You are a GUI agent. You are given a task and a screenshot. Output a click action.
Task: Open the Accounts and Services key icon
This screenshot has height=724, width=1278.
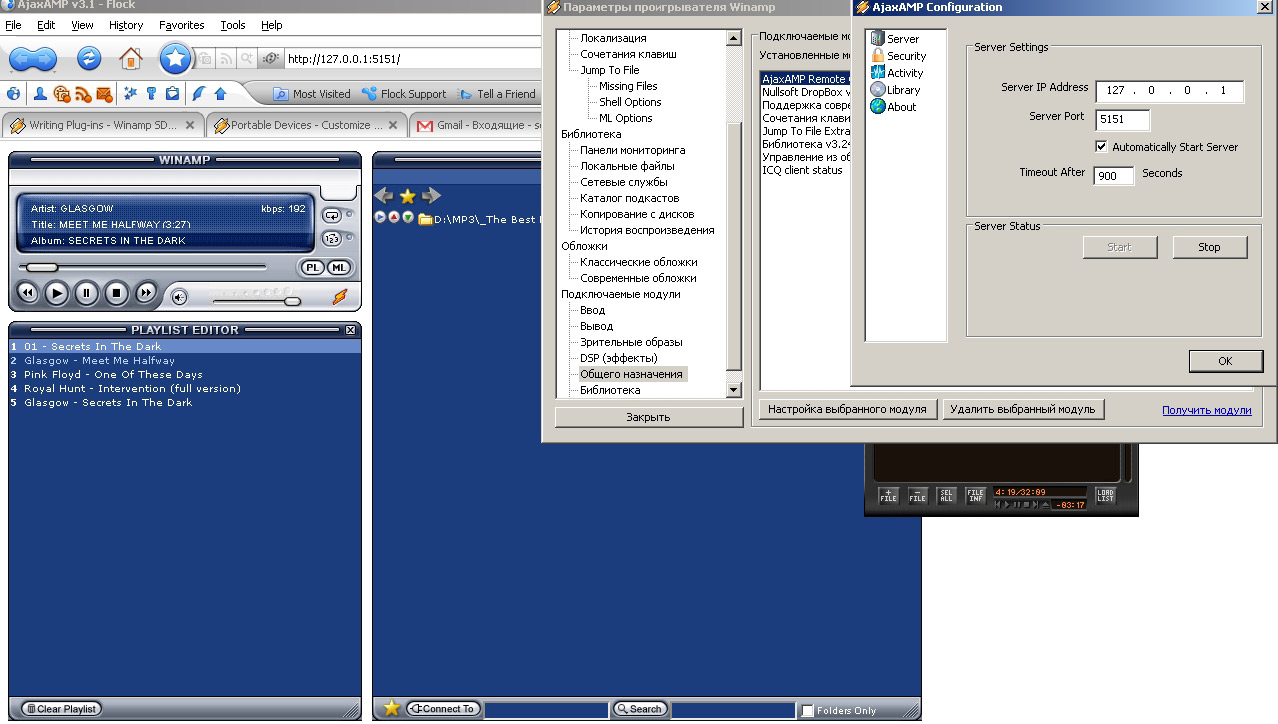[x=152, y=94]
